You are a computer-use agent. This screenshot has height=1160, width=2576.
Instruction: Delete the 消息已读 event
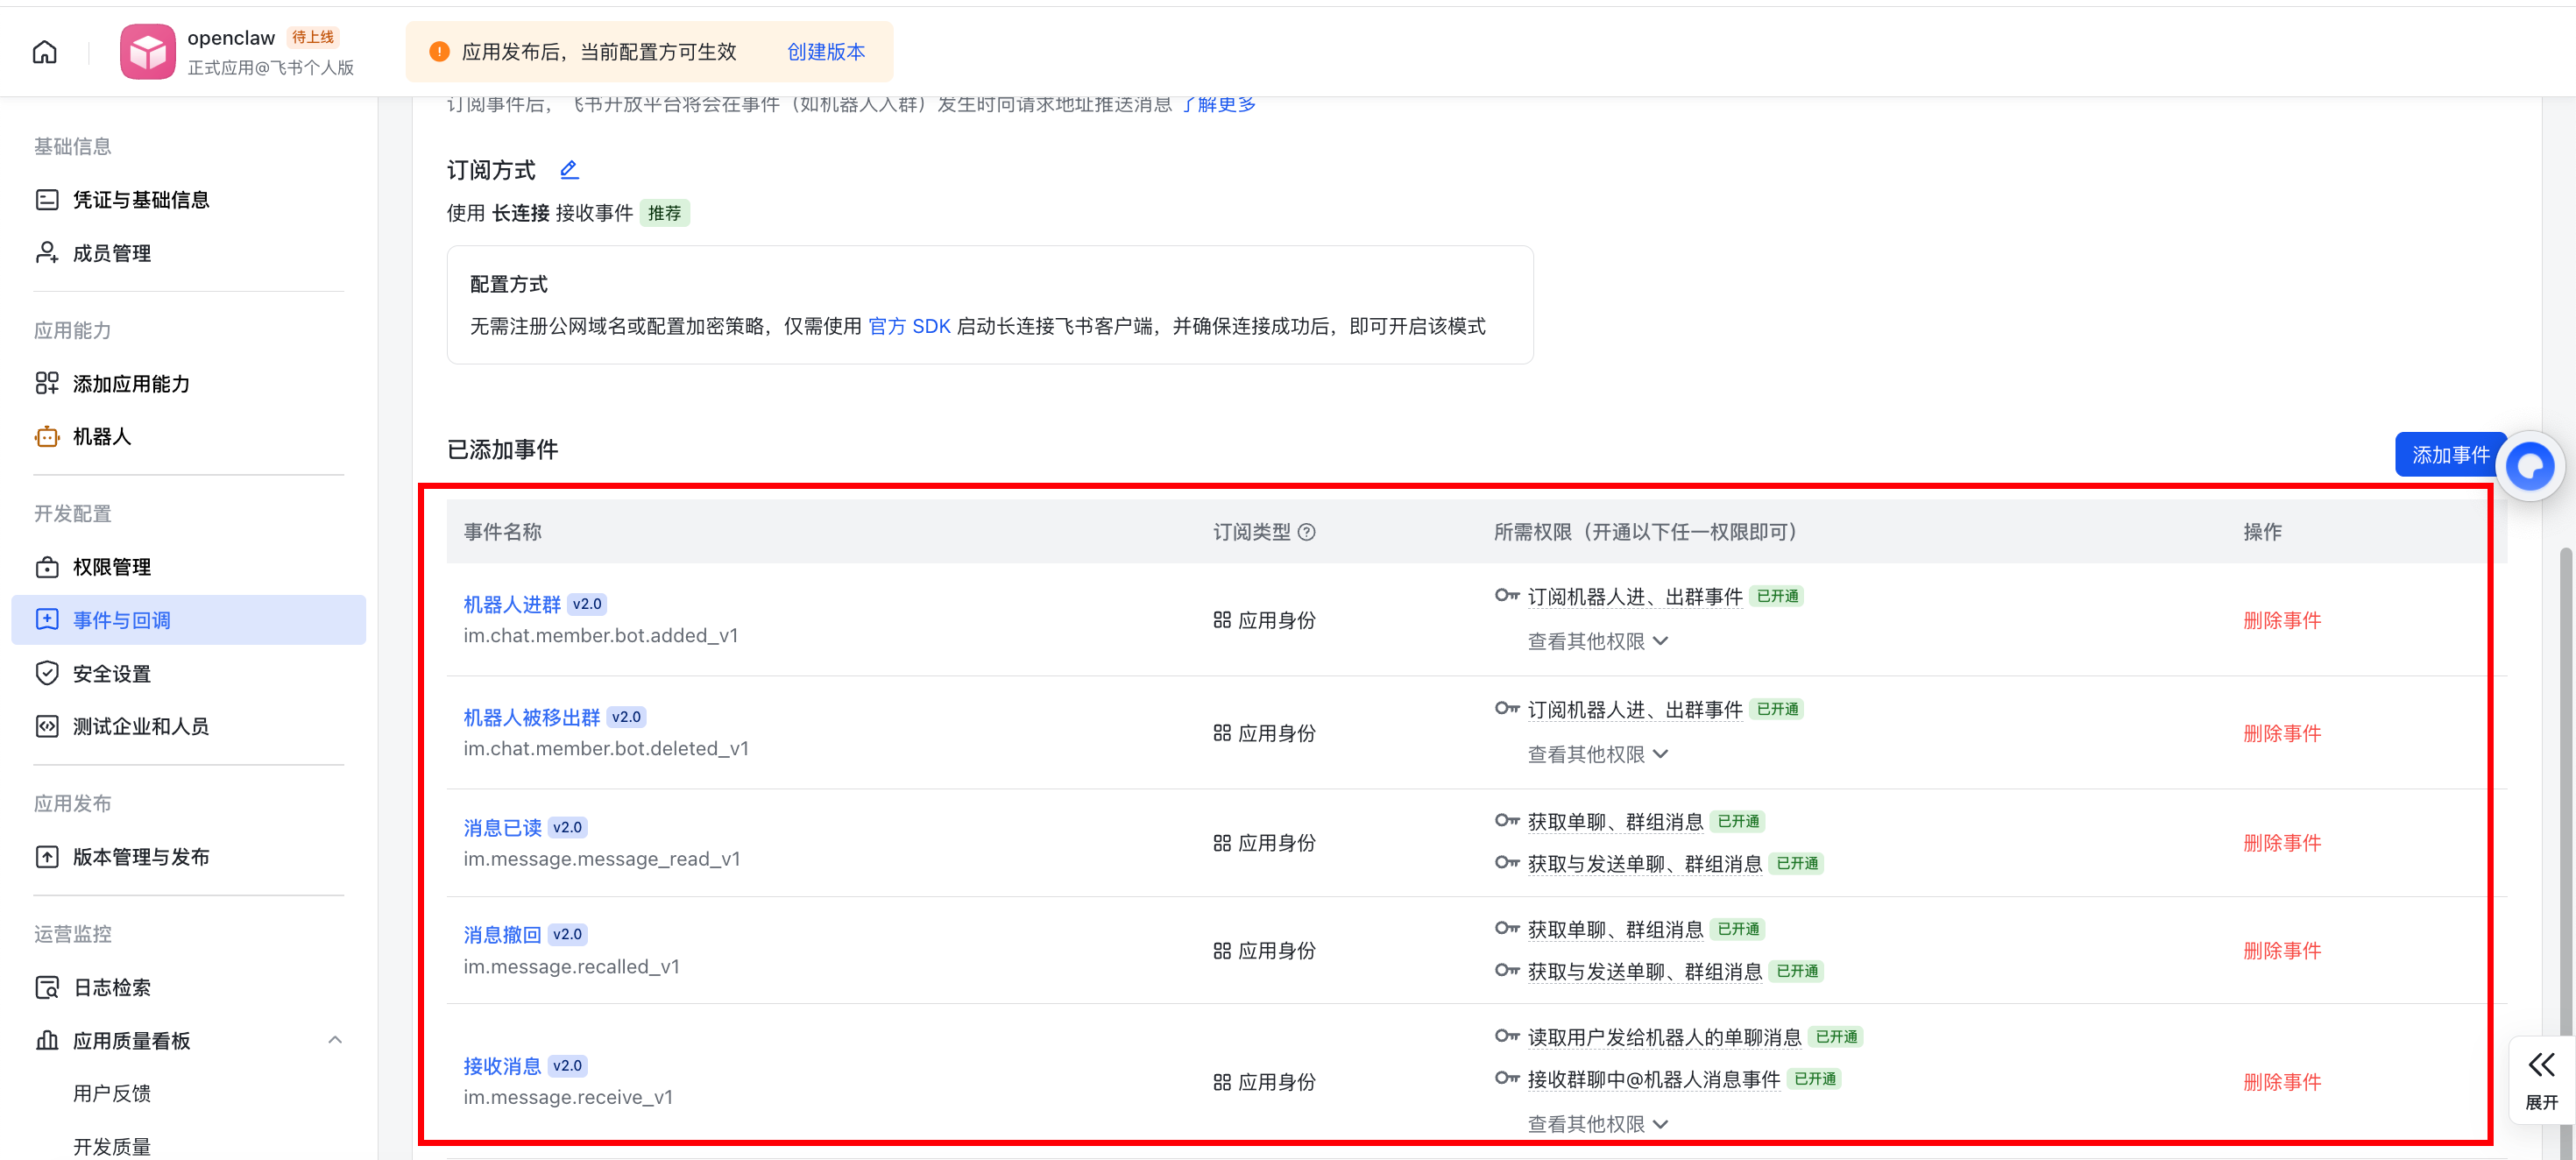pos(2282,843)
